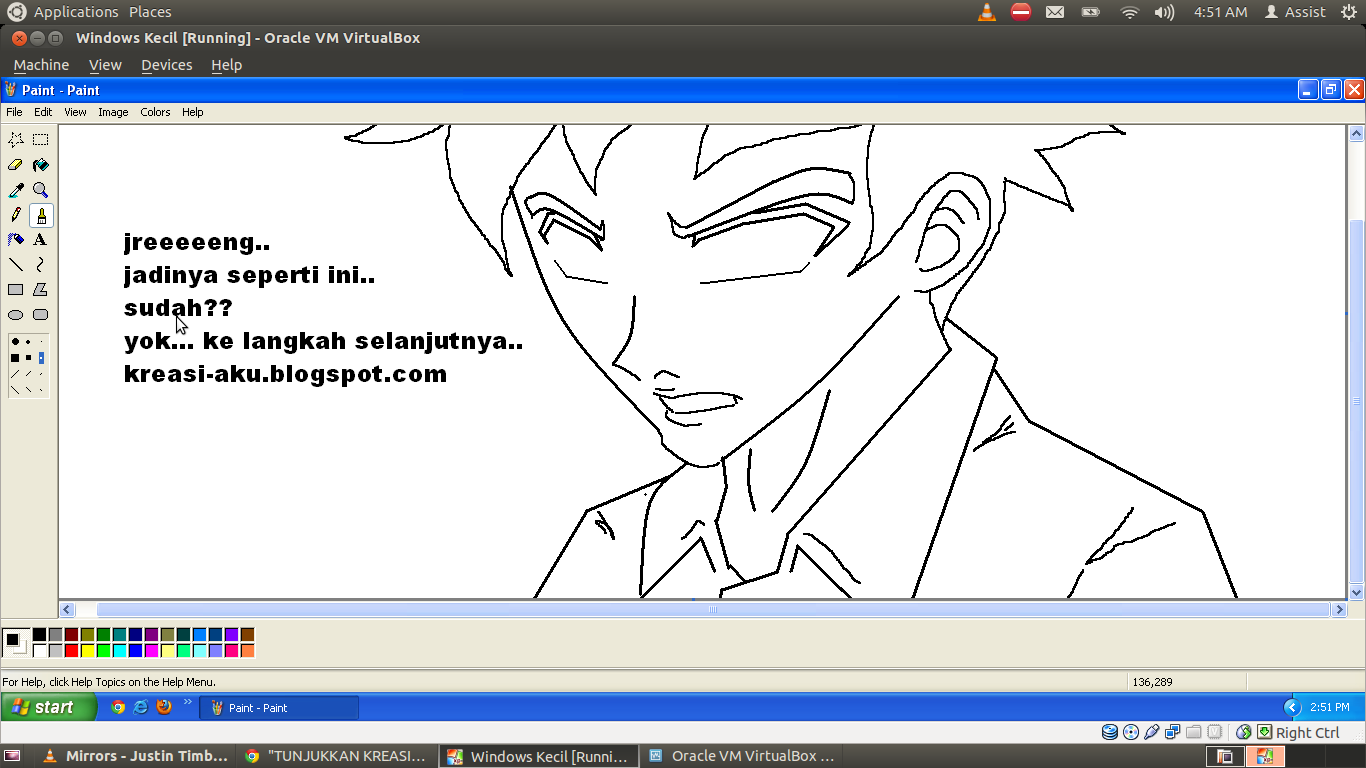Screen dimensions: 1366x768
Task: Pick the dark brown color swatch
Action: point(247,635)
